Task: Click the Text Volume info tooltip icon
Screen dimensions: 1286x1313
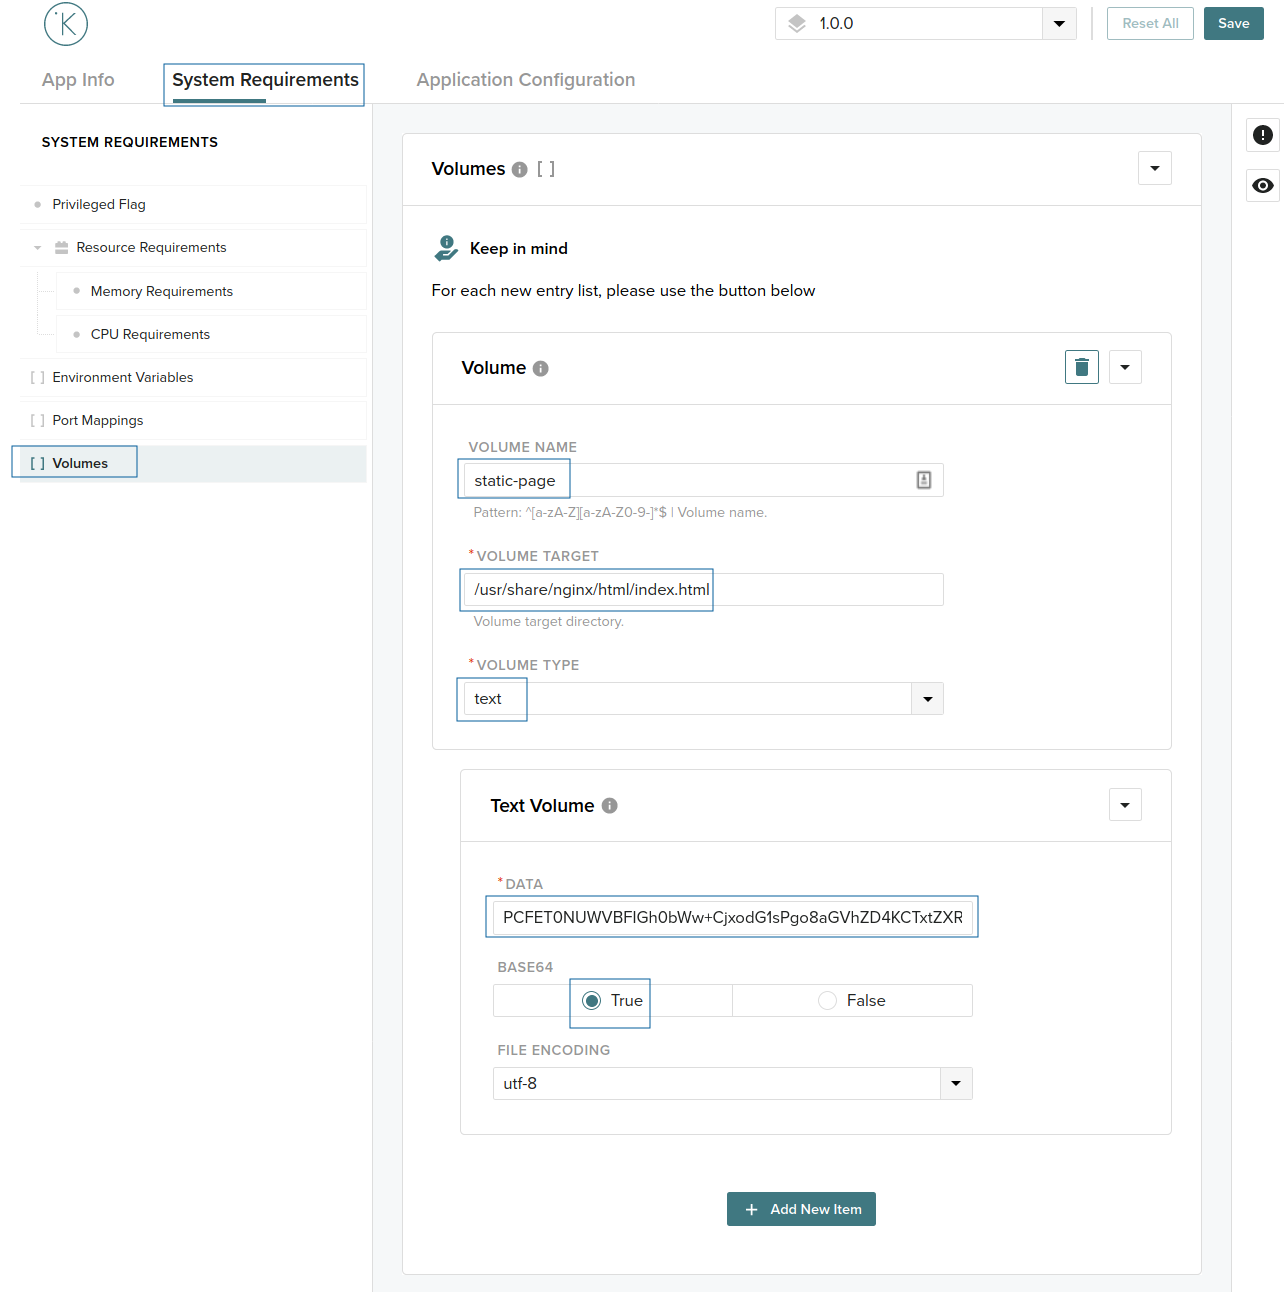Action: [609, 805]
